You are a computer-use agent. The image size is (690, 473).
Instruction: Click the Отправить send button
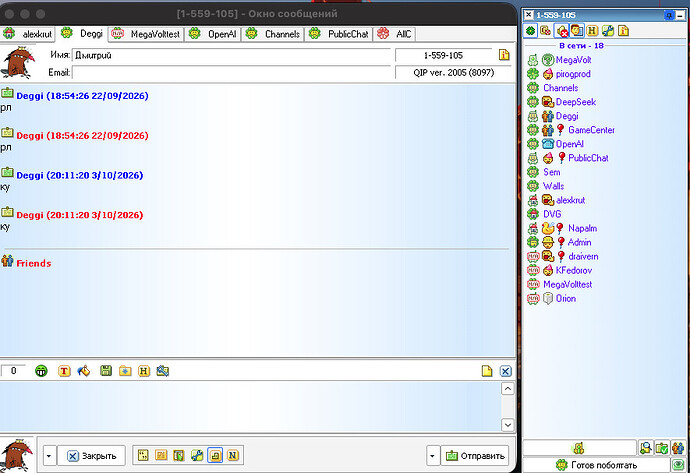point(475,456)
